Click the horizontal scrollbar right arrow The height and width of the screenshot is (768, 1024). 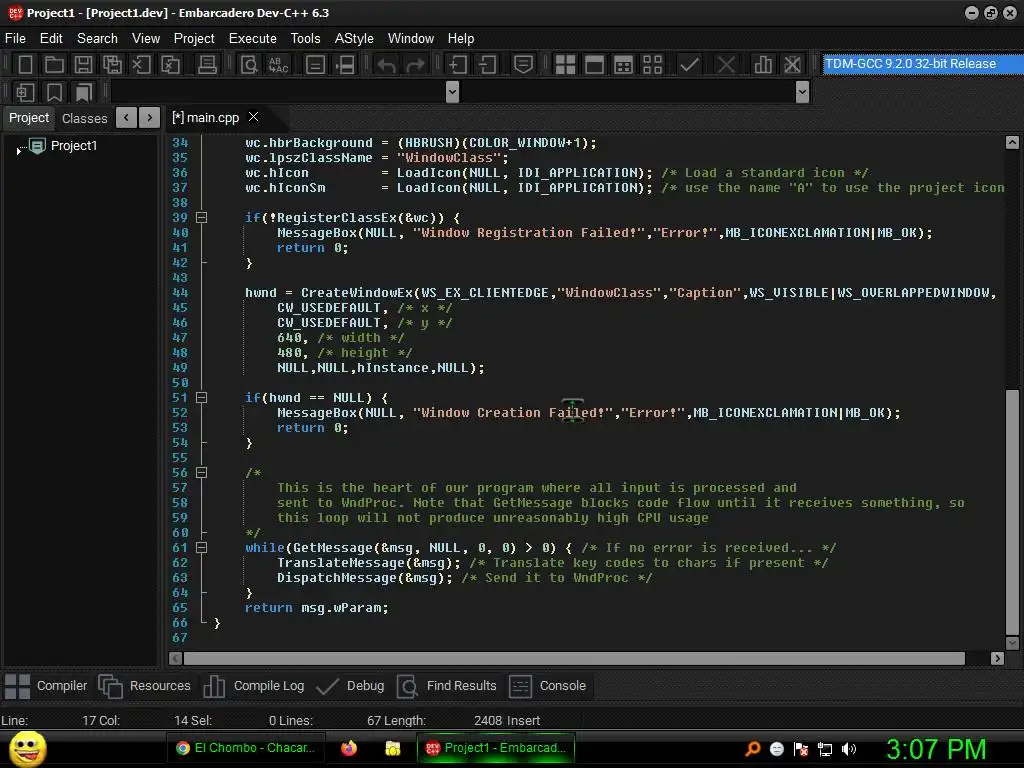tap(997, 658)
